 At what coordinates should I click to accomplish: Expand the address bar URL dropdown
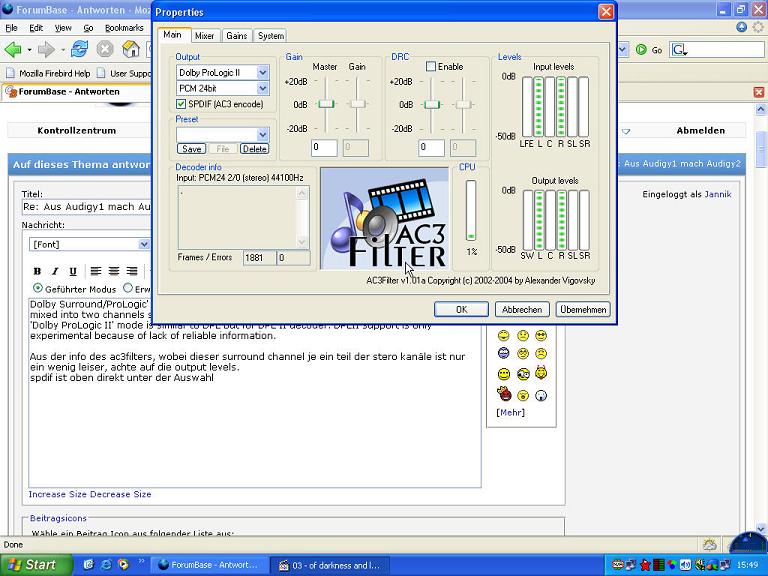pyautogui.click(x=623, y=49)
